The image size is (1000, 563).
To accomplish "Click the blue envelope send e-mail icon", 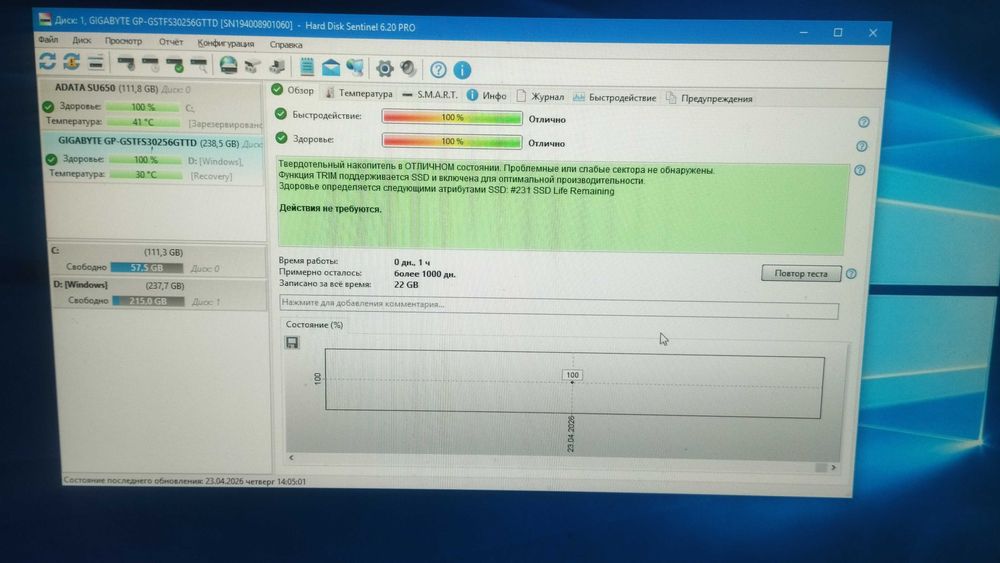I will pos(331,67).
